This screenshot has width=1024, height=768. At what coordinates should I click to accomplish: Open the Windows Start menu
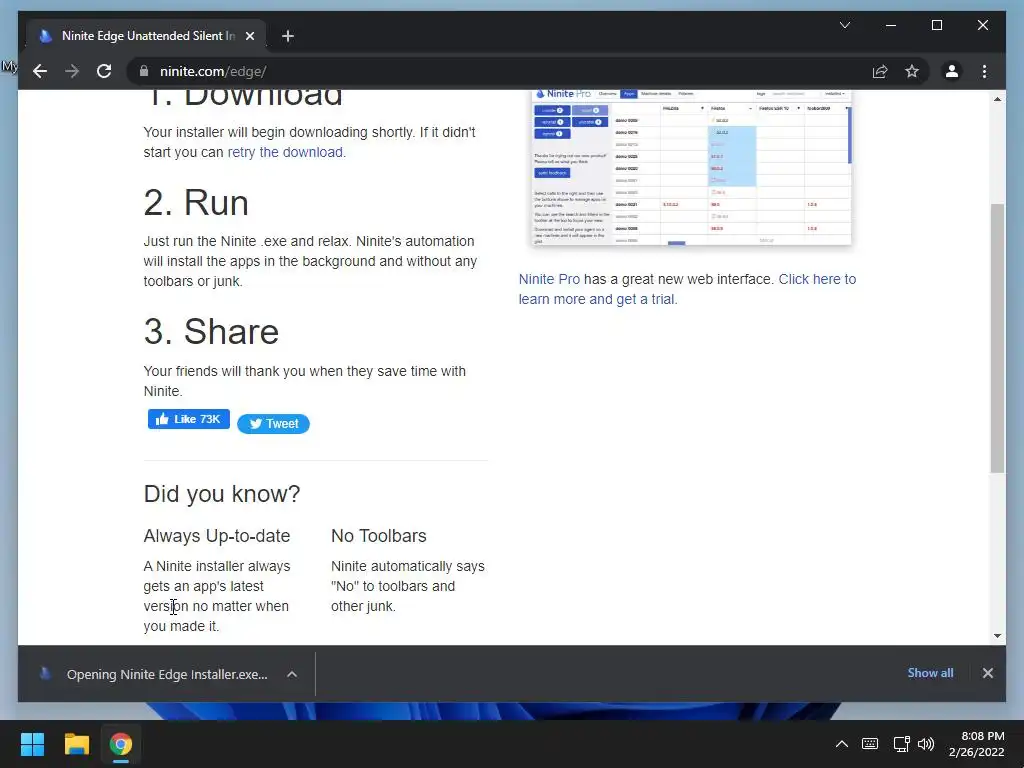tap(32, 744)
